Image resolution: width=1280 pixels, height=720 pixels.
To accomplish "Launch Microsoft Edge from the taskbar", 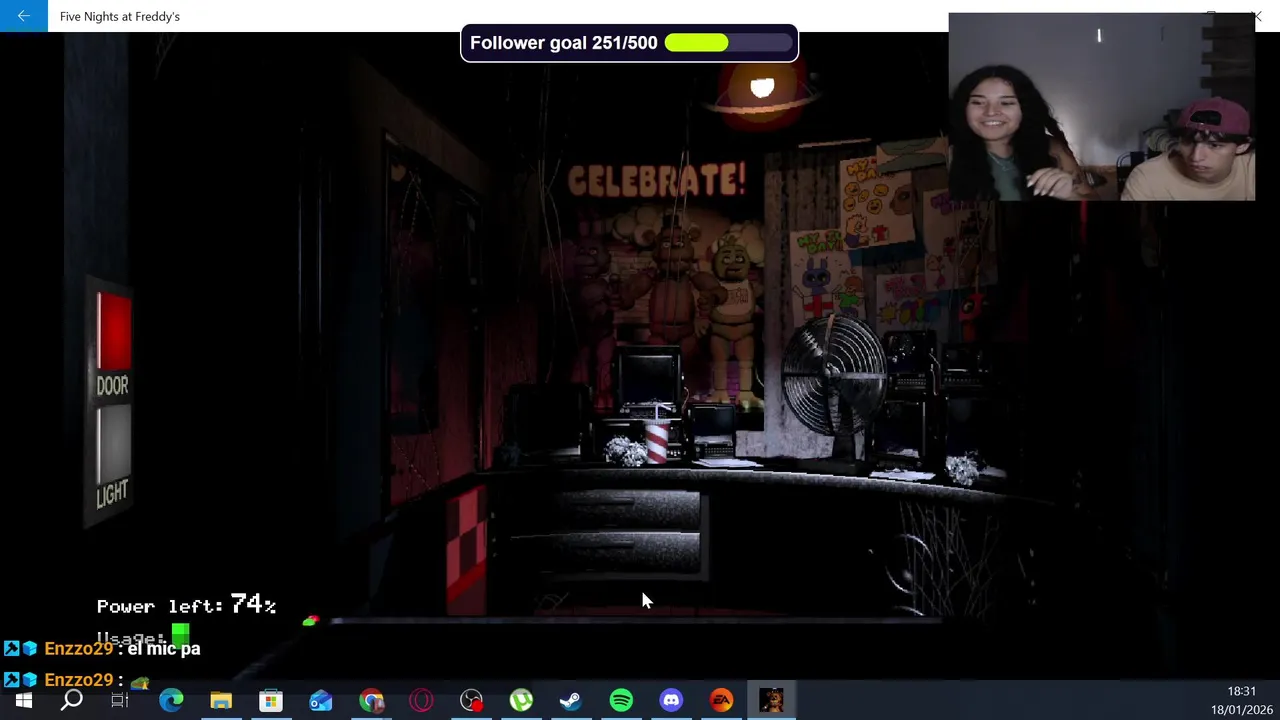I will (x=171, y=701).
